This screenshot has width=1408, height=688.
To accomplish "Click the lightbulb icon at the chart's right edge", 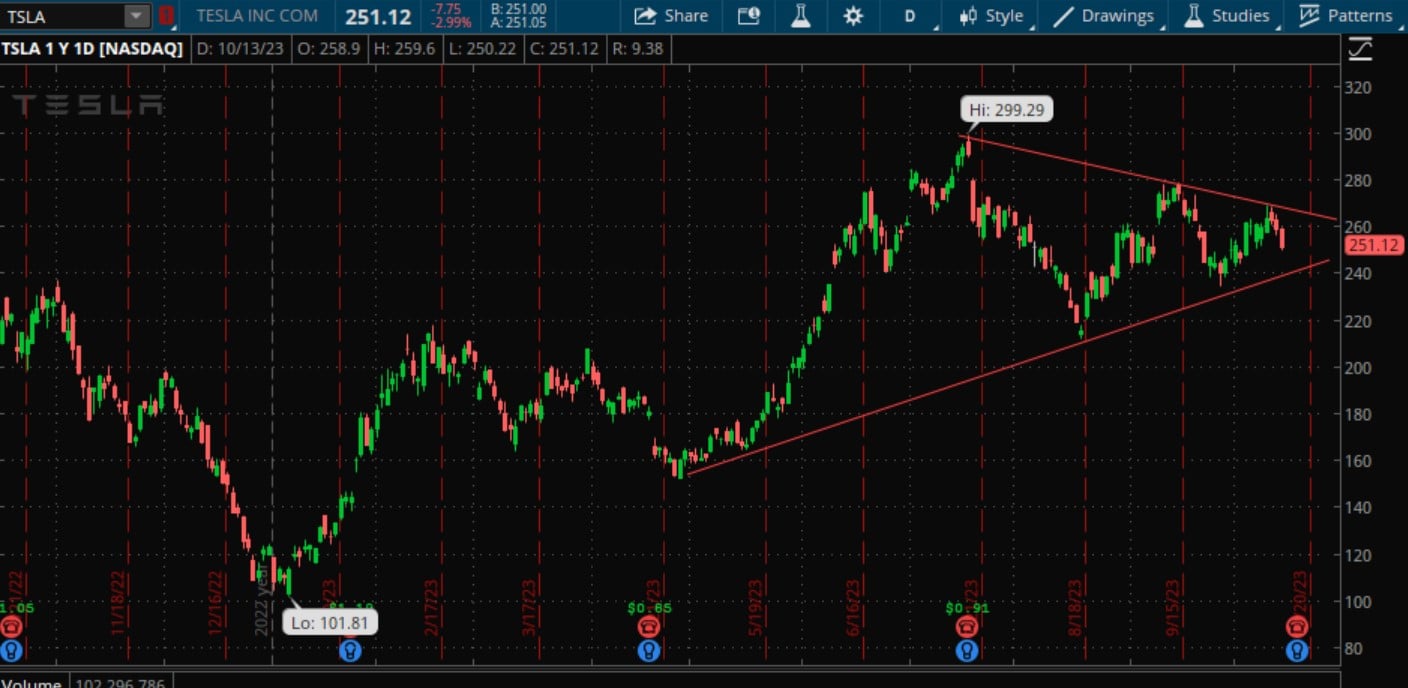I will [x=1297, y=651].
